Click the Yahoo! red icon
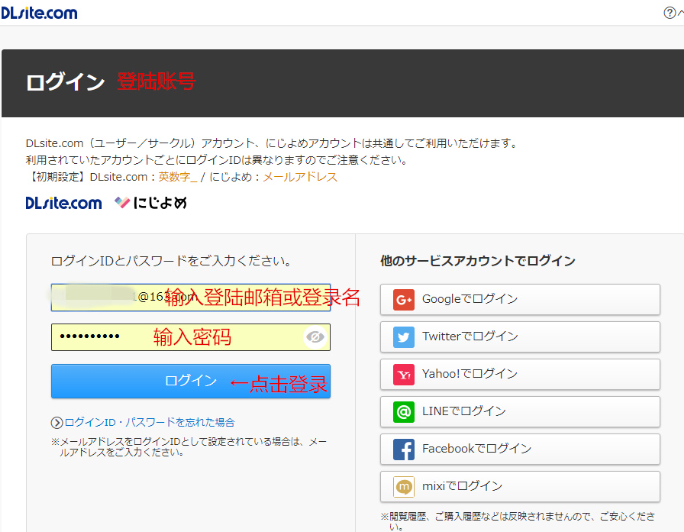 tap(404, 374)
